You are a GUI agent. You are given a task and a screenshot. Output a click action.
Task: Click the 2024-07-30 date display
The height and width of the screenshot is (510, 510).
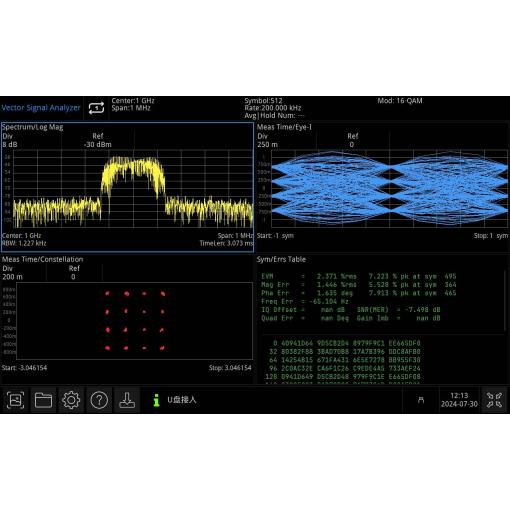[459, 404]
